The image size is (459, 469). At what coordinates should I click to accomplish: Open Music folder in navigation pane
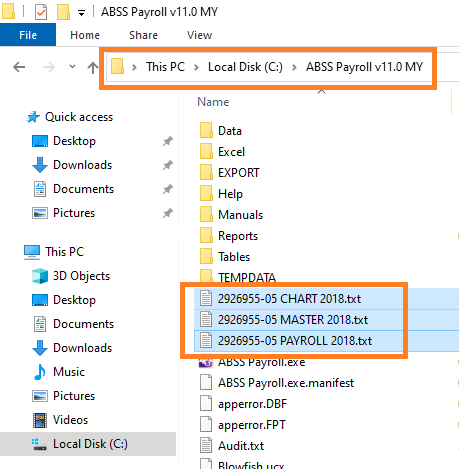[69, 372]
